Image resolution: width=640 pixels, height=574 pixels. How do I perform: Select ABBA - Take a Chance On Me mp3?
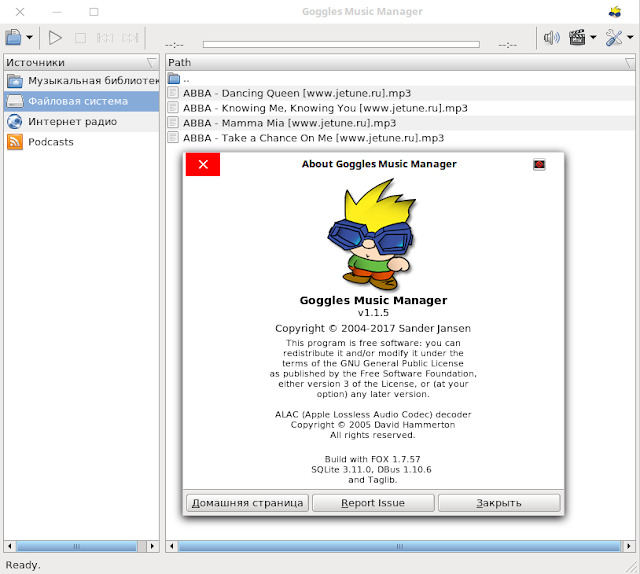[x=400, y=138]
